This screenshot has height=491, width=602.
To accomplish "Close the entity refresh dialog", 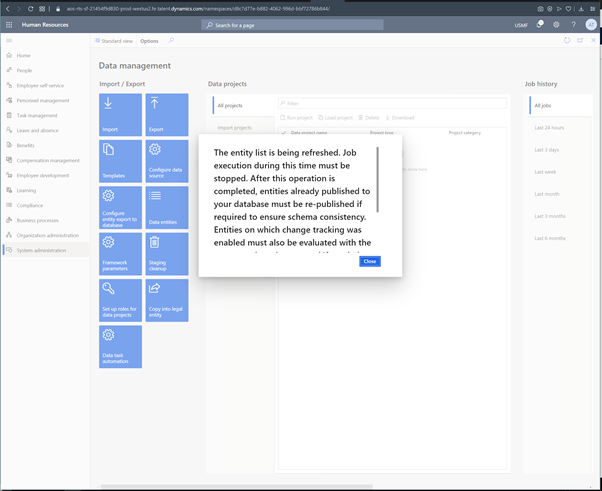I will point(369,261).
